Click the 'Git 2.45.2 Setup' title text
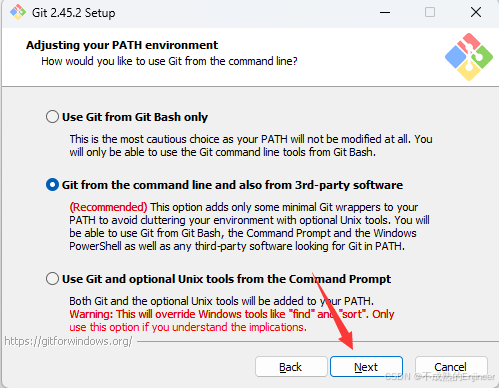The height and width of the screenshot is (388, 499). coord(74,13)
